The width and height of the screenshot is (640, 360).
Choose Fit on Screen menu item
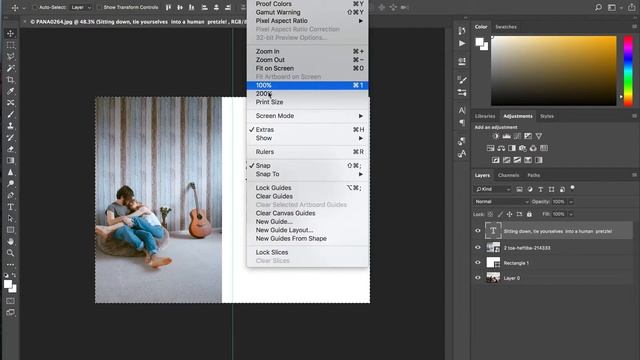[308, 68]
